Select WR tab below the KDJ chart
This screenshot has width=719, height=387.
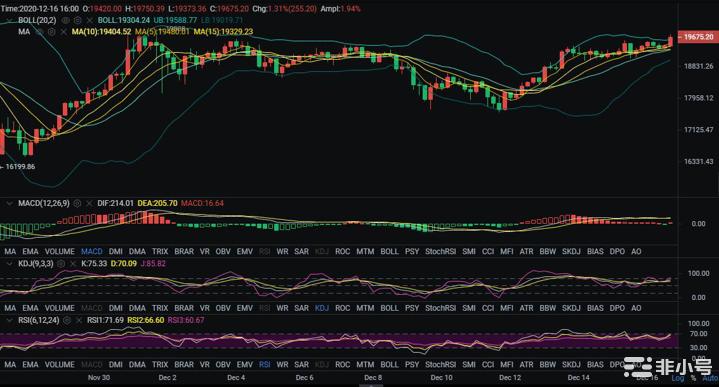tap(282, 308)
